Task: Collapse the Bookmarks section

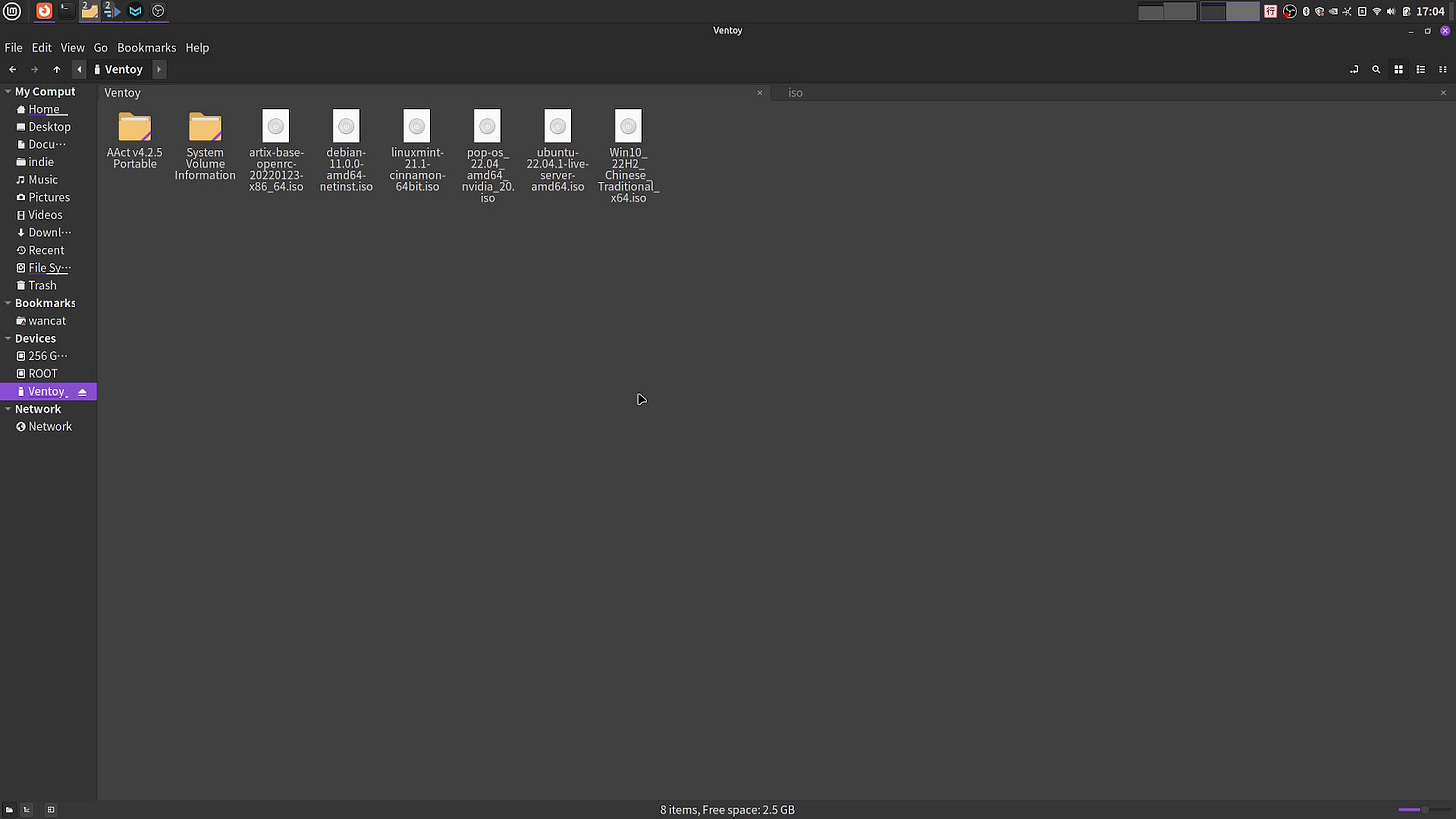Action: click(x=8, y=303)
